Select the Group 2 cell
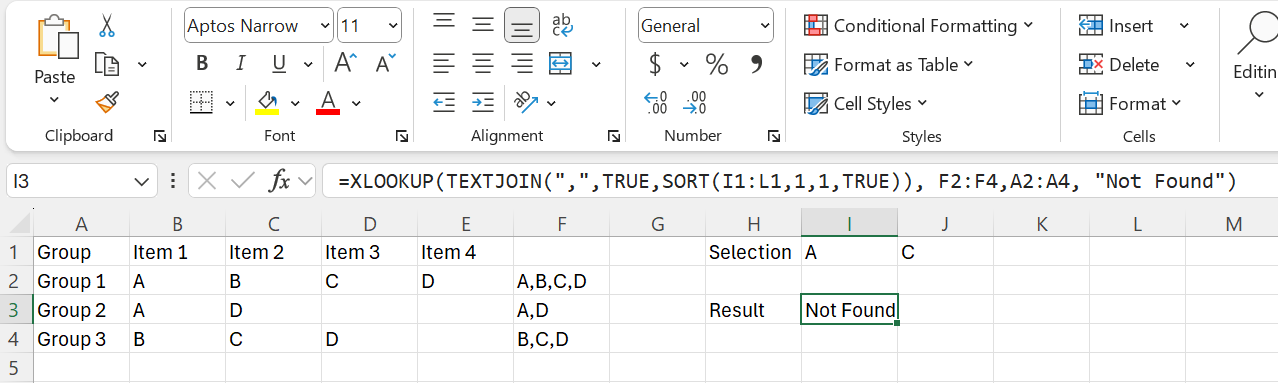 tap(81, 310)
